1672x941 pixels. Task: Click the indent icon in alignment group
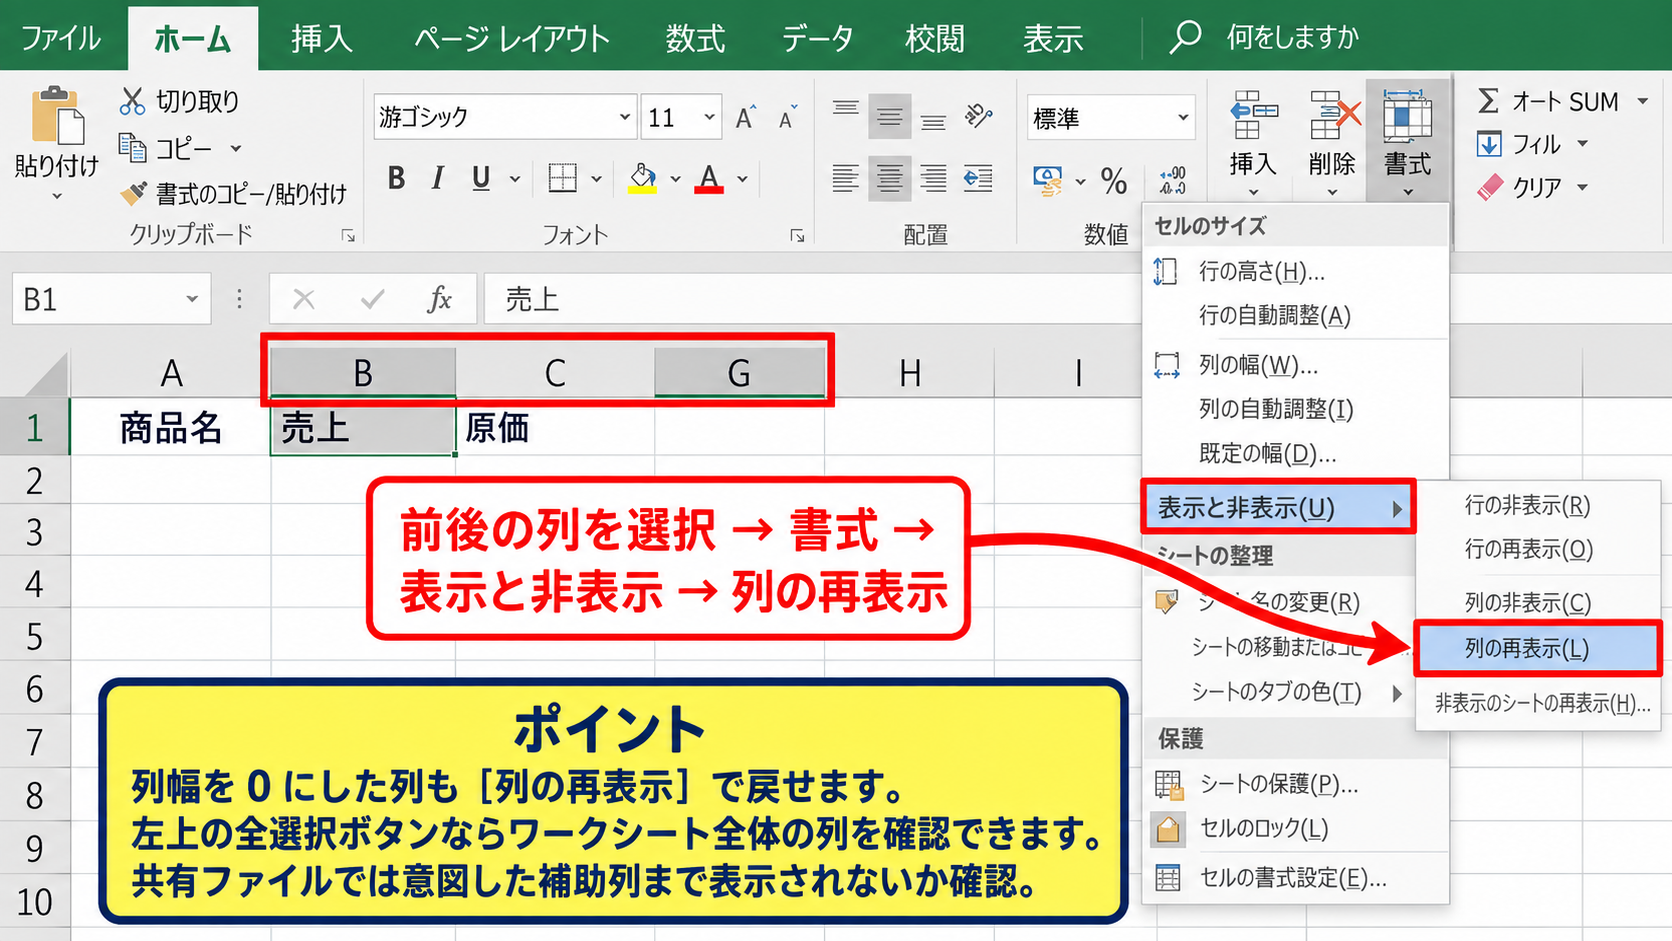(x=978, y=179)
